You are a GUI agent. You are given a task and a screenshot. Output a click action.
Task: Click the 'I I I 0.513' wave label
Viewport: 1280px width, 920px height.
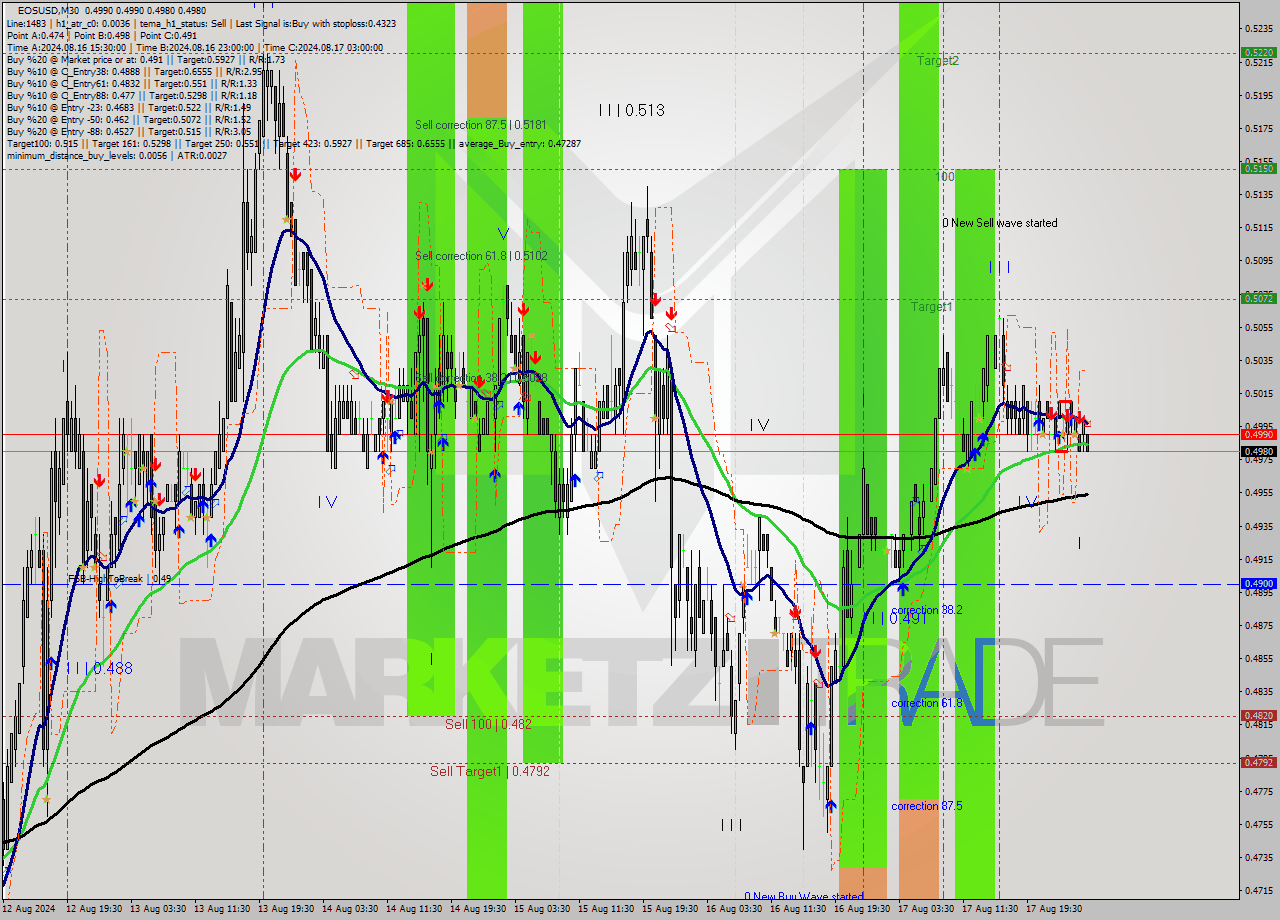point(631,110)
